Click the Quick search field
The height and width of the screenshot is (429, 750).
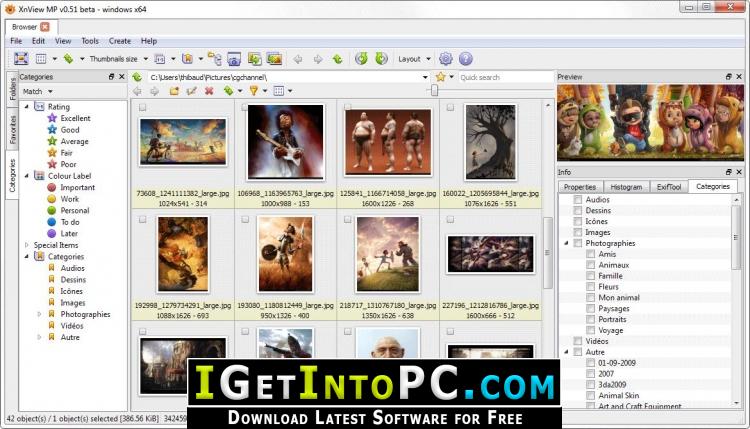click(505, 77)
